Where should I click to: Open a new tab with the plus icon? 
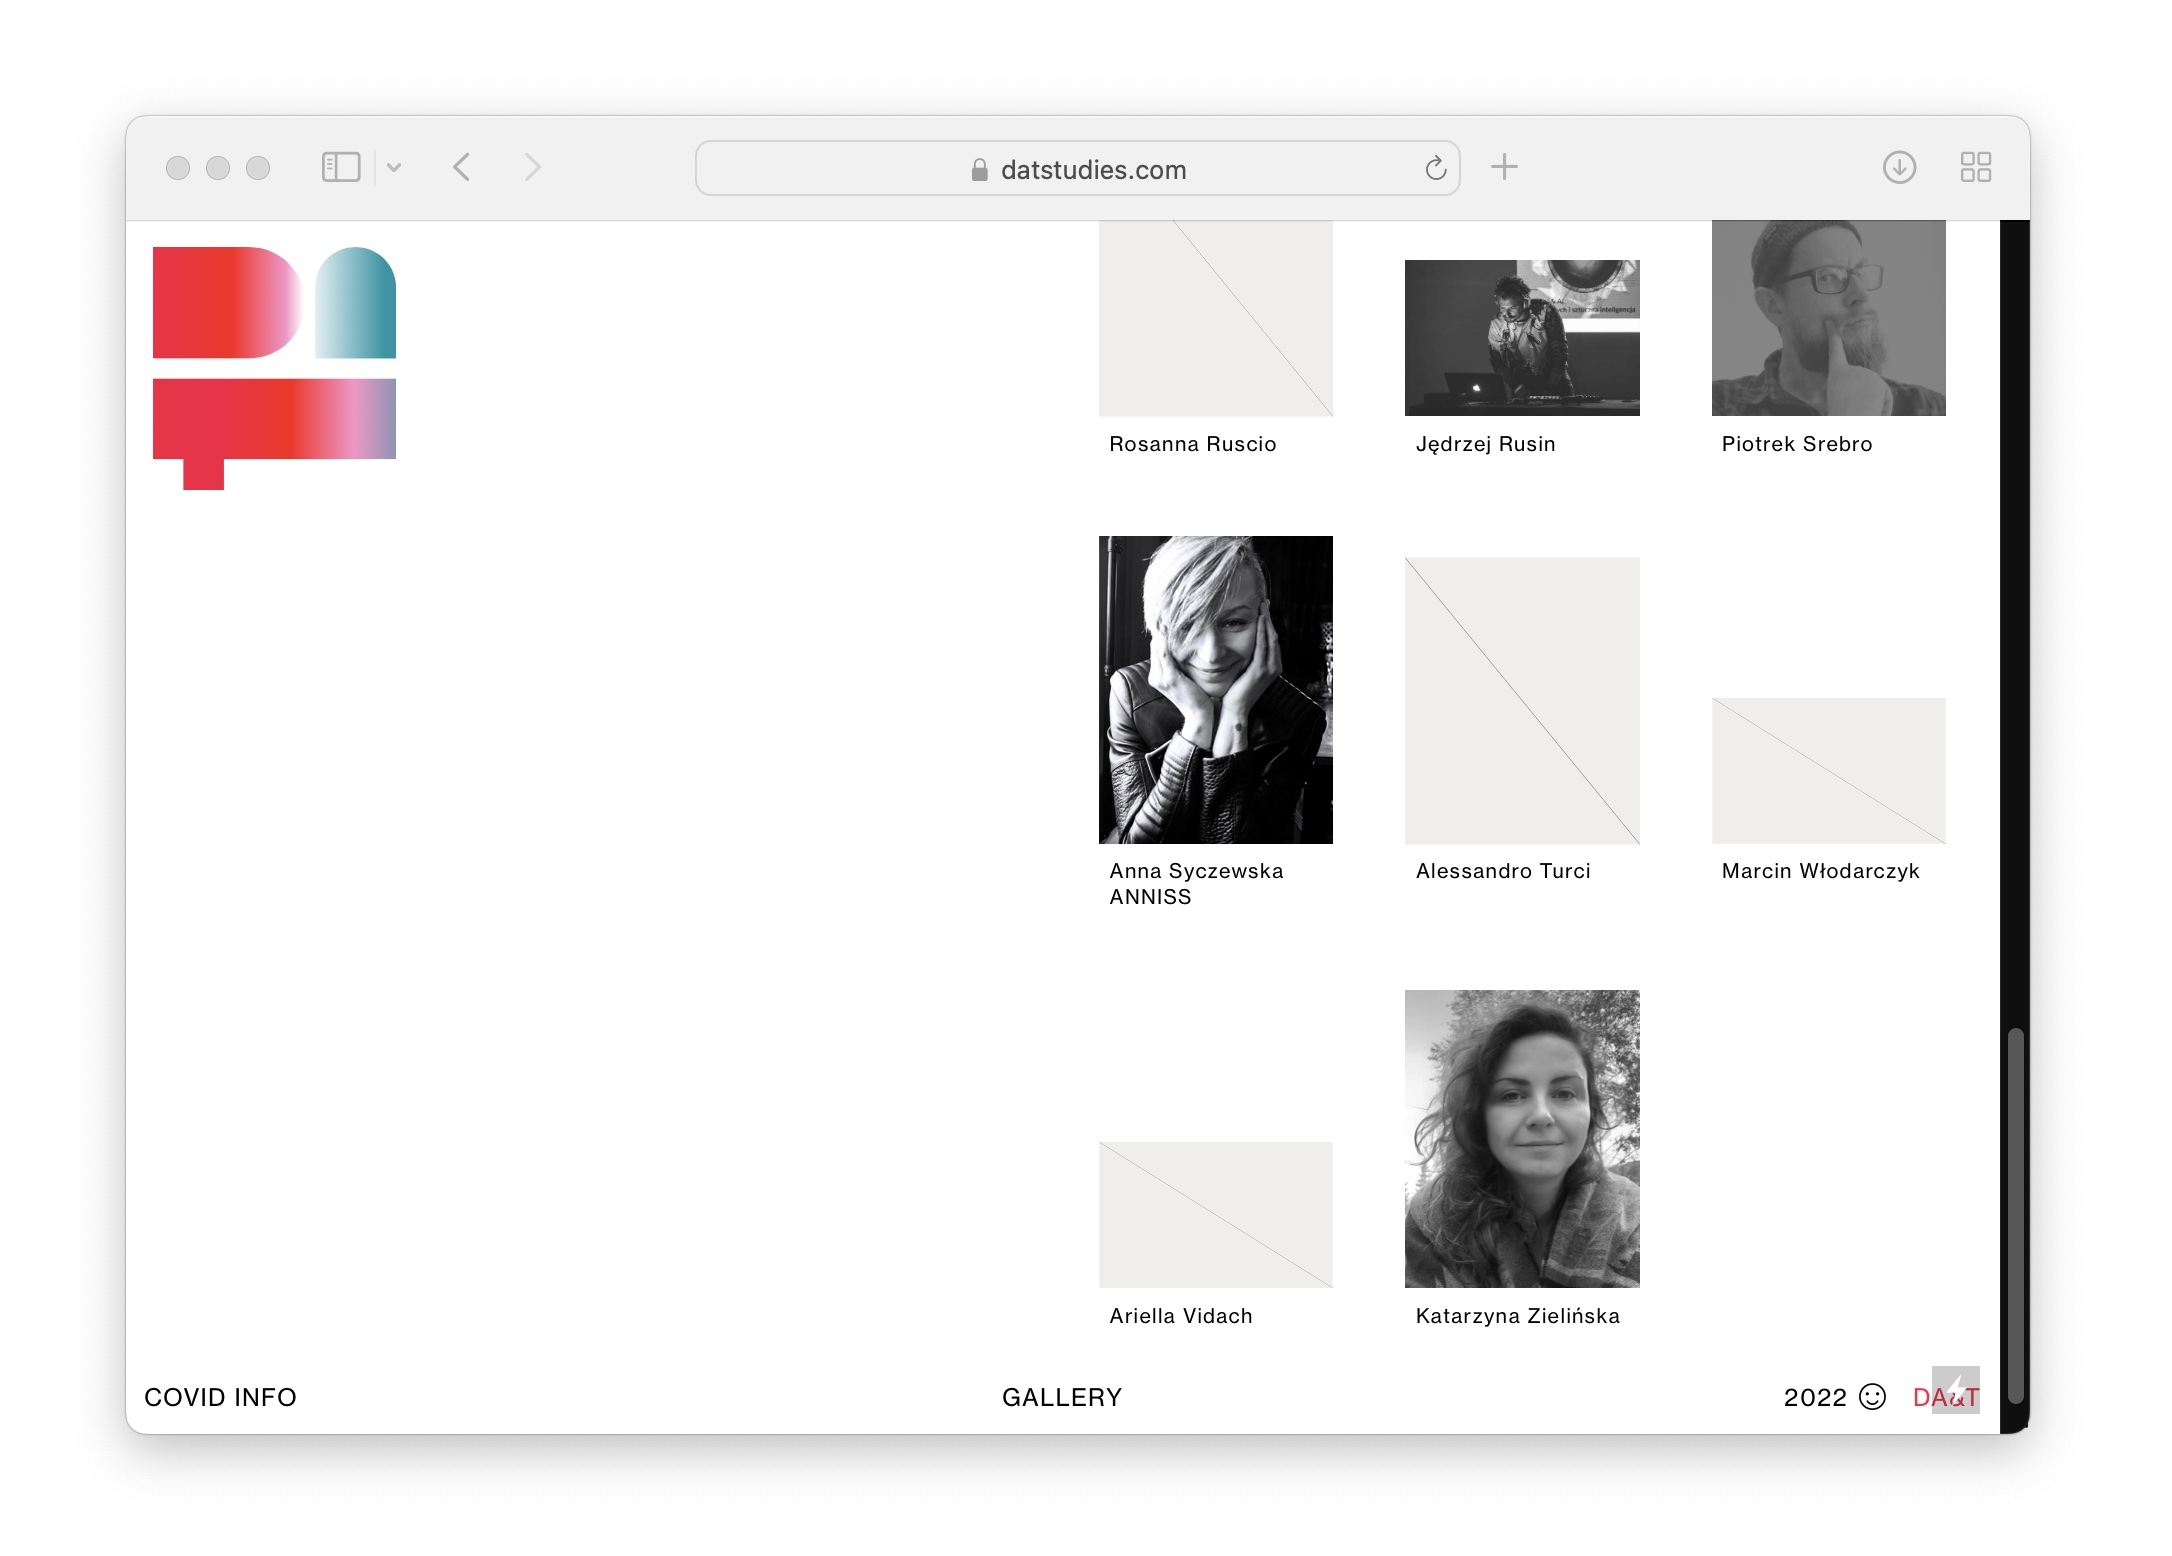[x=1503, y=167]
